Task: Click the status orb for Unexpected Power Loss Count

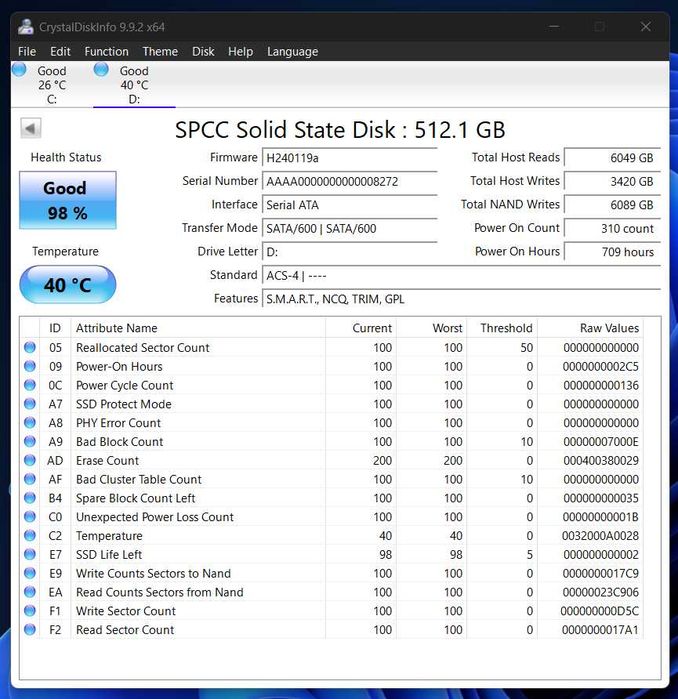Action: [30, 516]
